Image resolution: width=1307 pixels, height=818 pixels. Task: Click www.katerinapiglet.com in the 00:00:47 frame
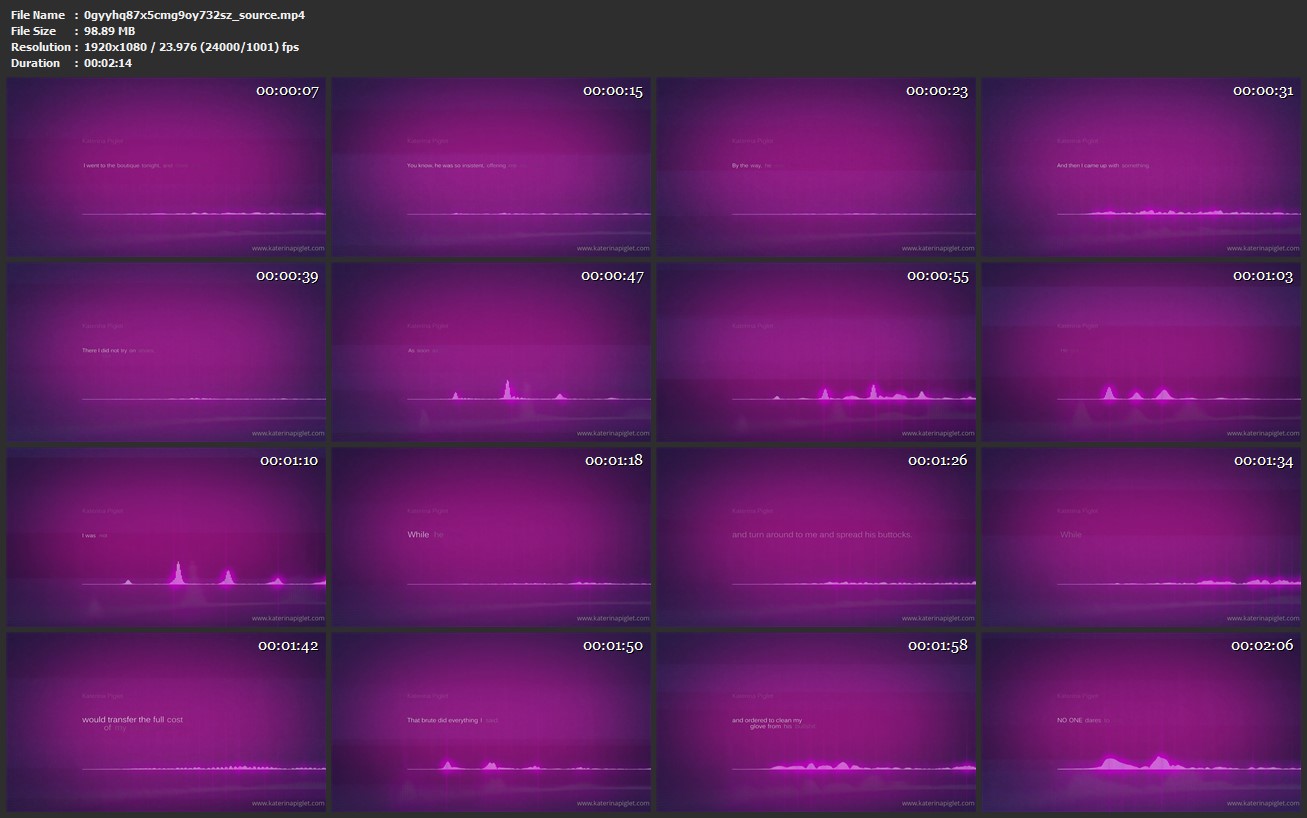tap(613, 433)
